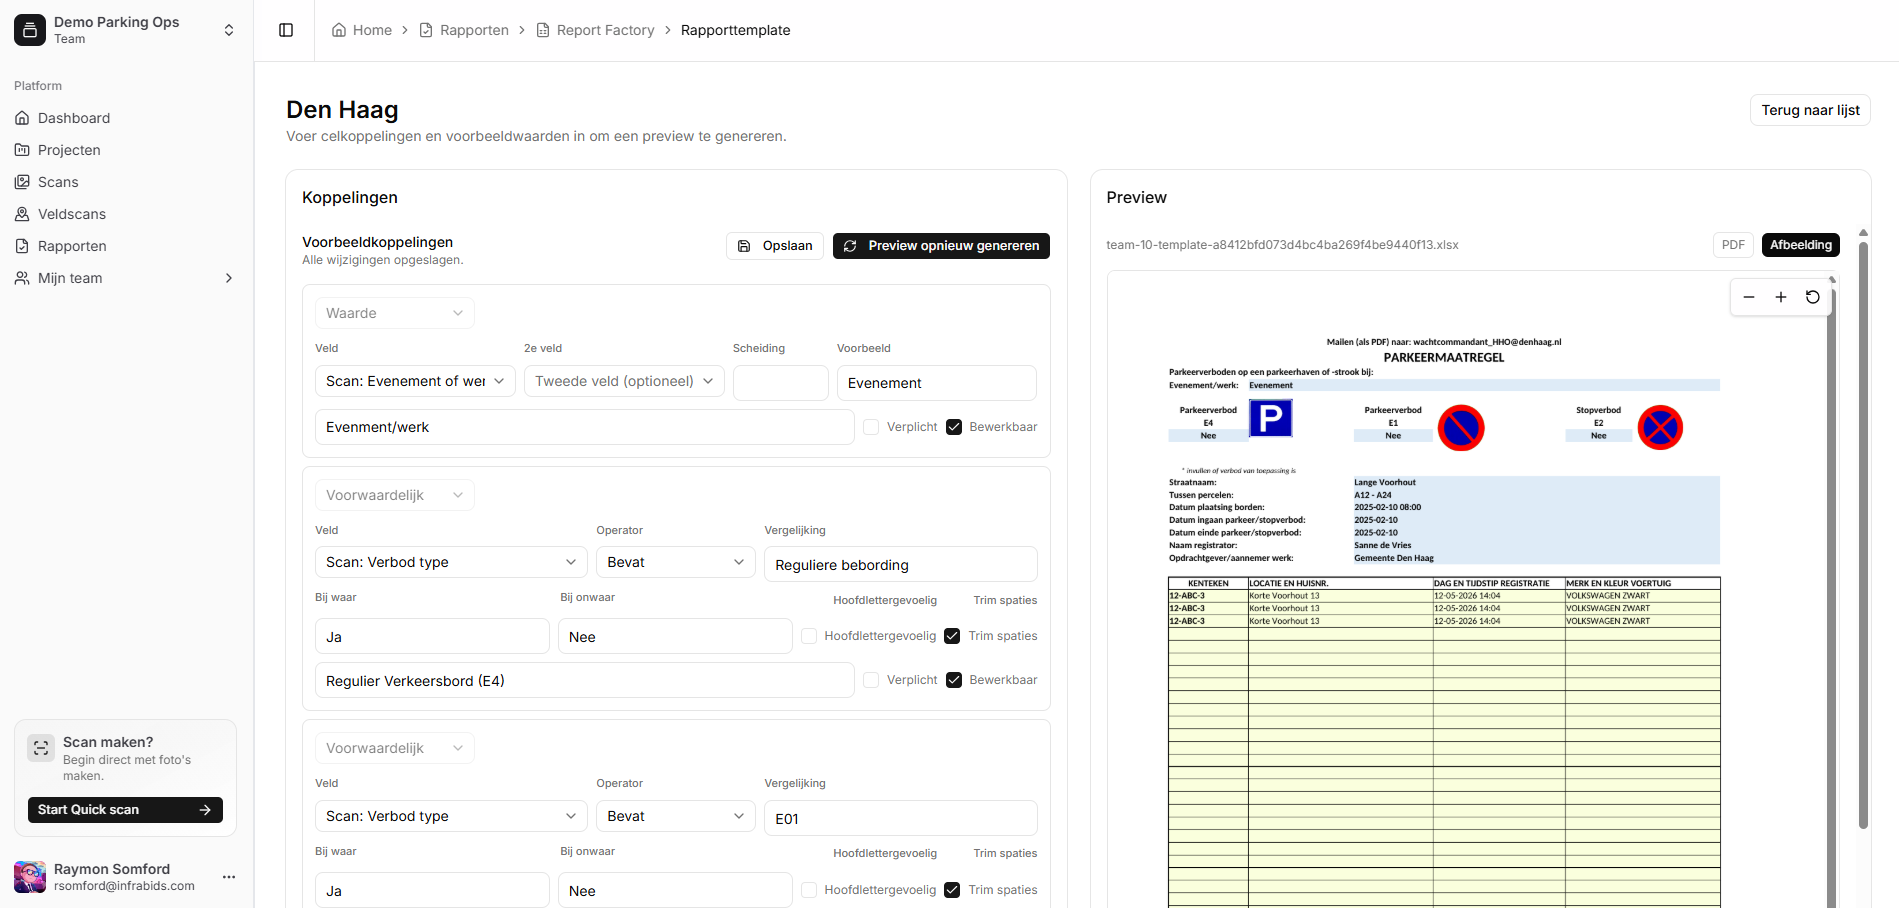Toggle Verplicht checkbox for Evenment/werk
The width and height of the screenshot is (1899, 908).
pyautogui.click(x=871, y=427)
